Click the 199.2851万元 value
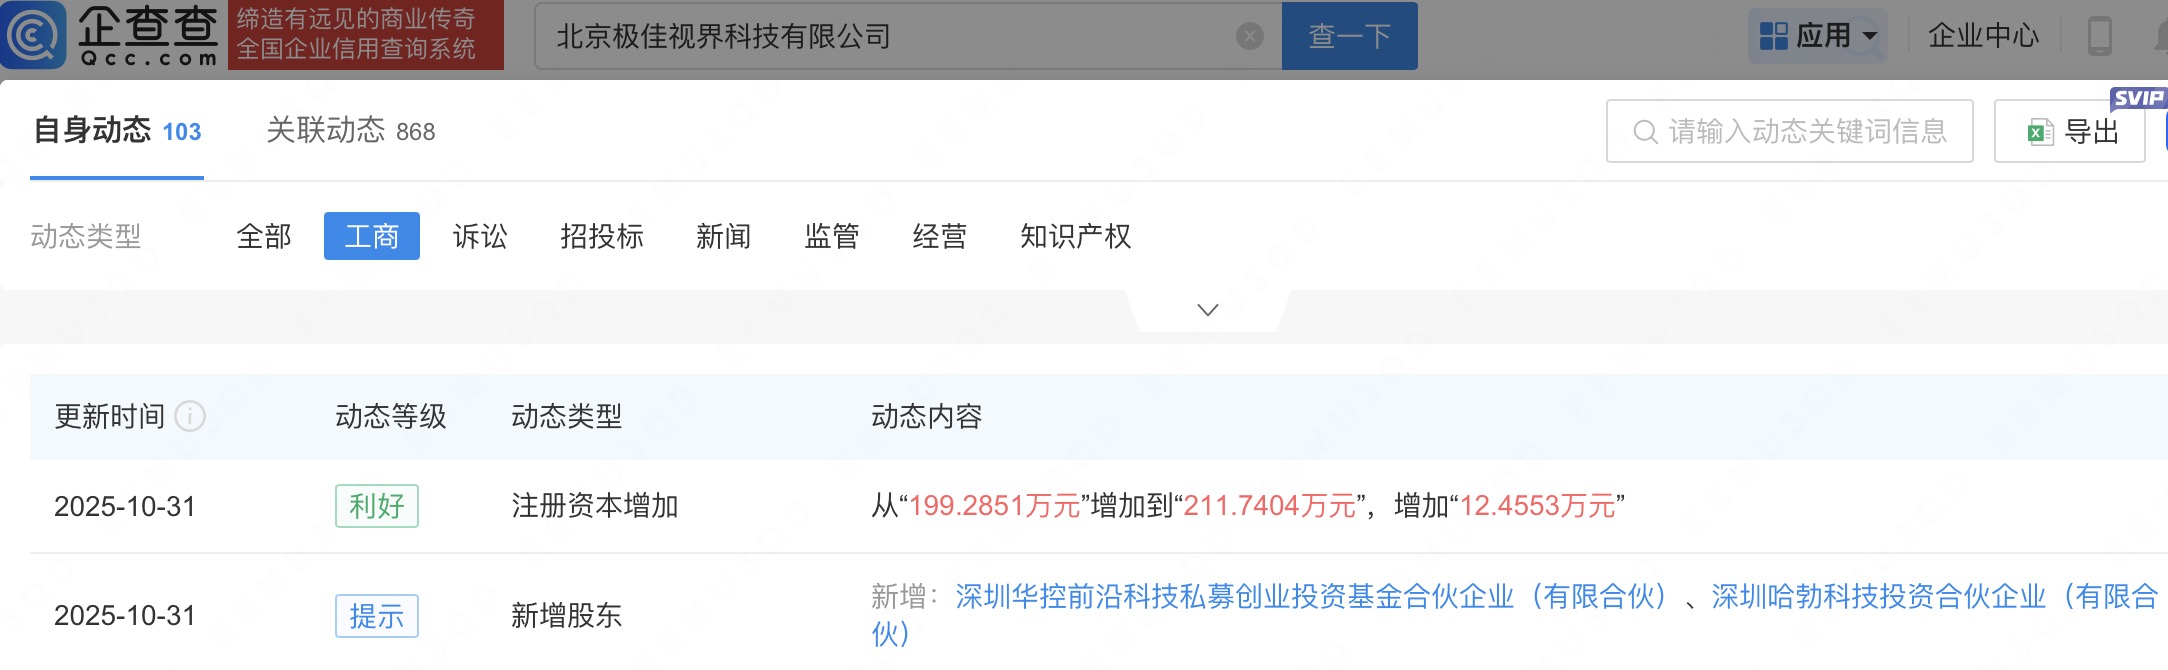Image resolution: width=2168 pixels, height=670 pixels. click(995, 506)
